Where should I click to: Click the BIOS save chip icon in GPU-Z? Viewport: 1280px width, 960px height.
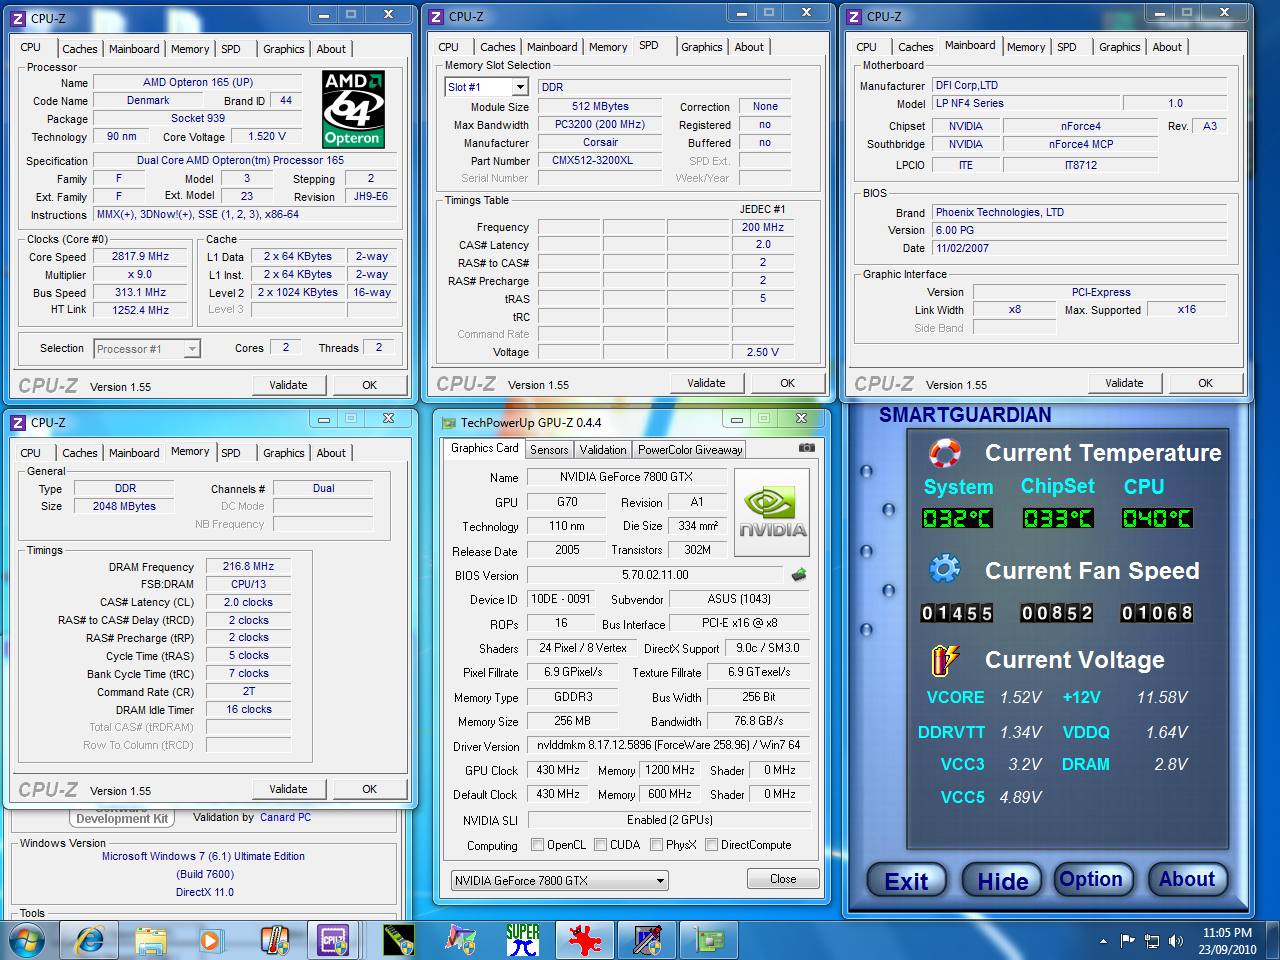799,575
